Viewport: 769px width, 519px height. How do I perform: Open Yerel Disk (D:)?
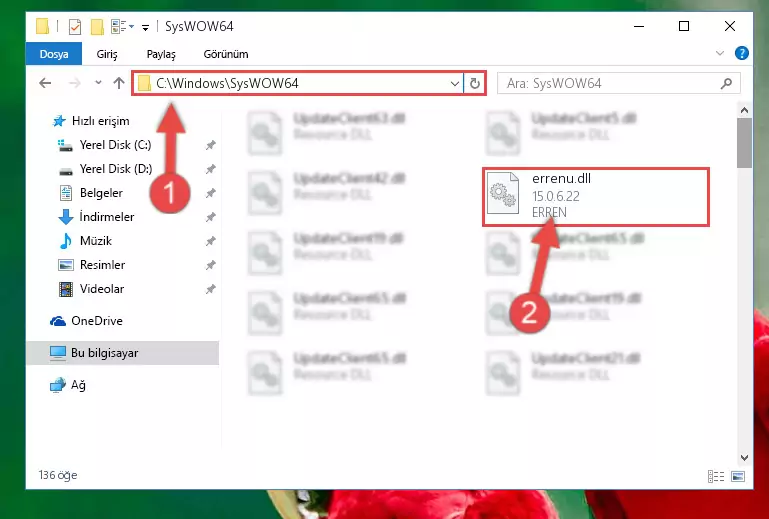click(116, 169)
